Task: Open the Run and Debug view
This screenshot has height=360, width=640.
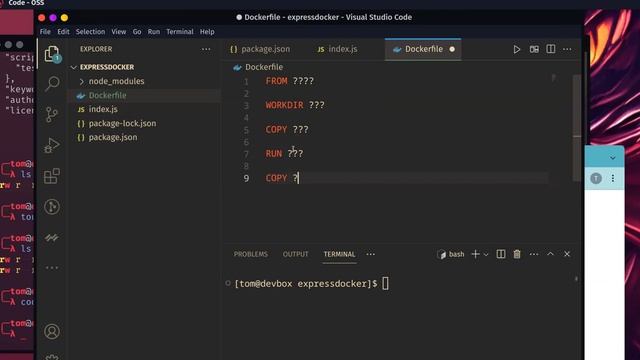Action: tap(52, 145)
